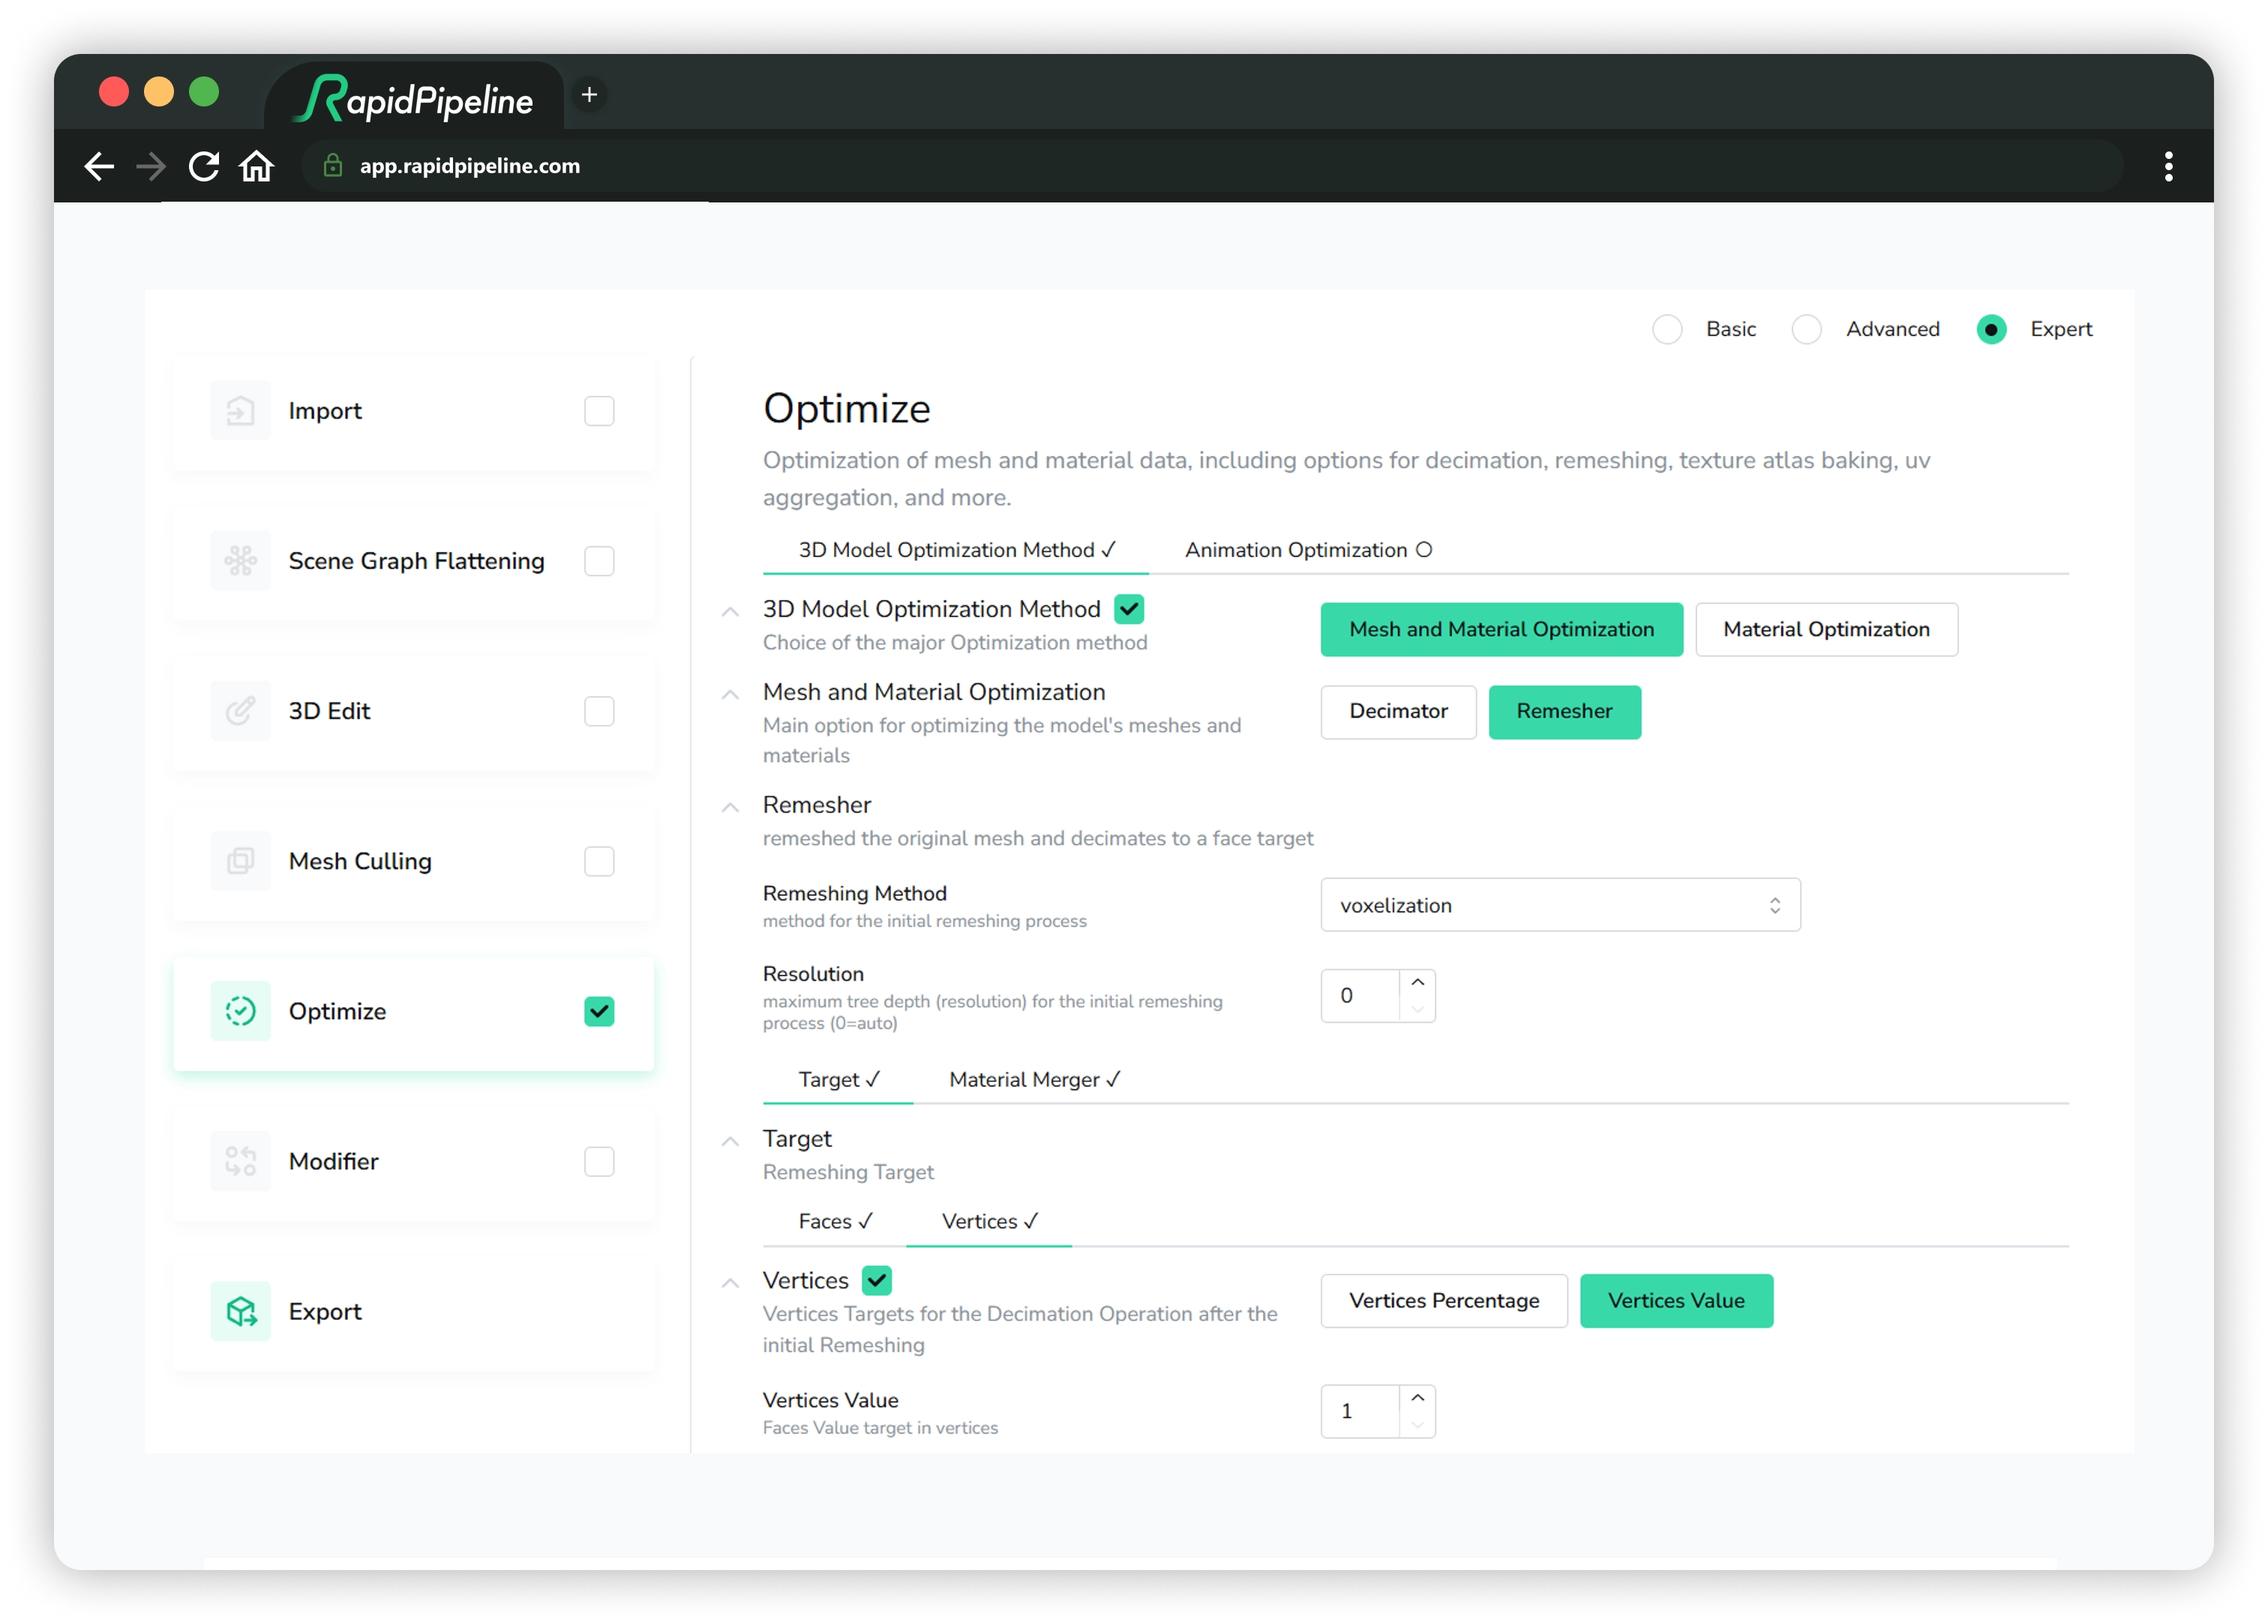Select the Basic mode radio button
The image size is (2268, 1624).
point(1667,329)
